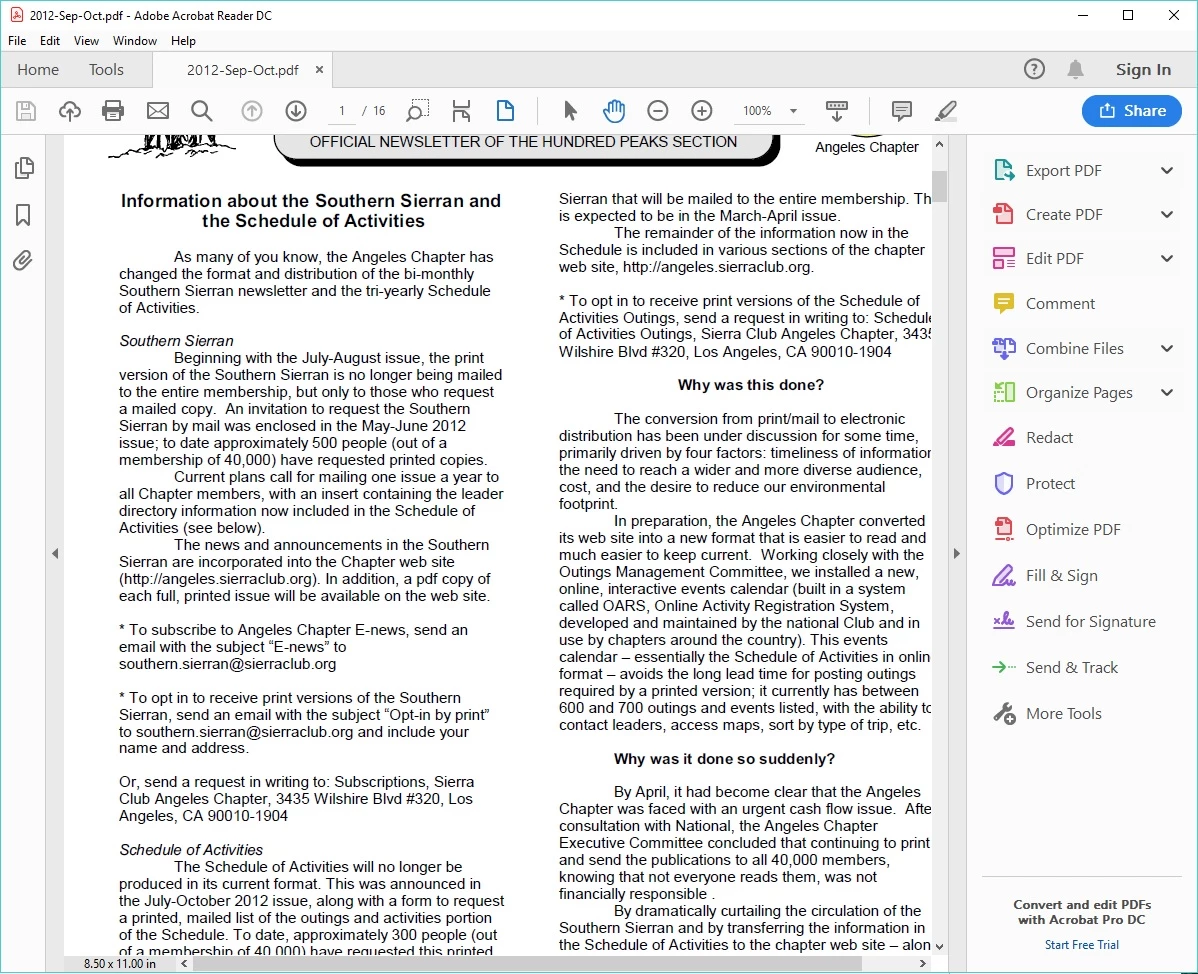Viewport: 1198px width, 974px height.
Task: Click Start Free Trial link
Action: coord(1081,945)
